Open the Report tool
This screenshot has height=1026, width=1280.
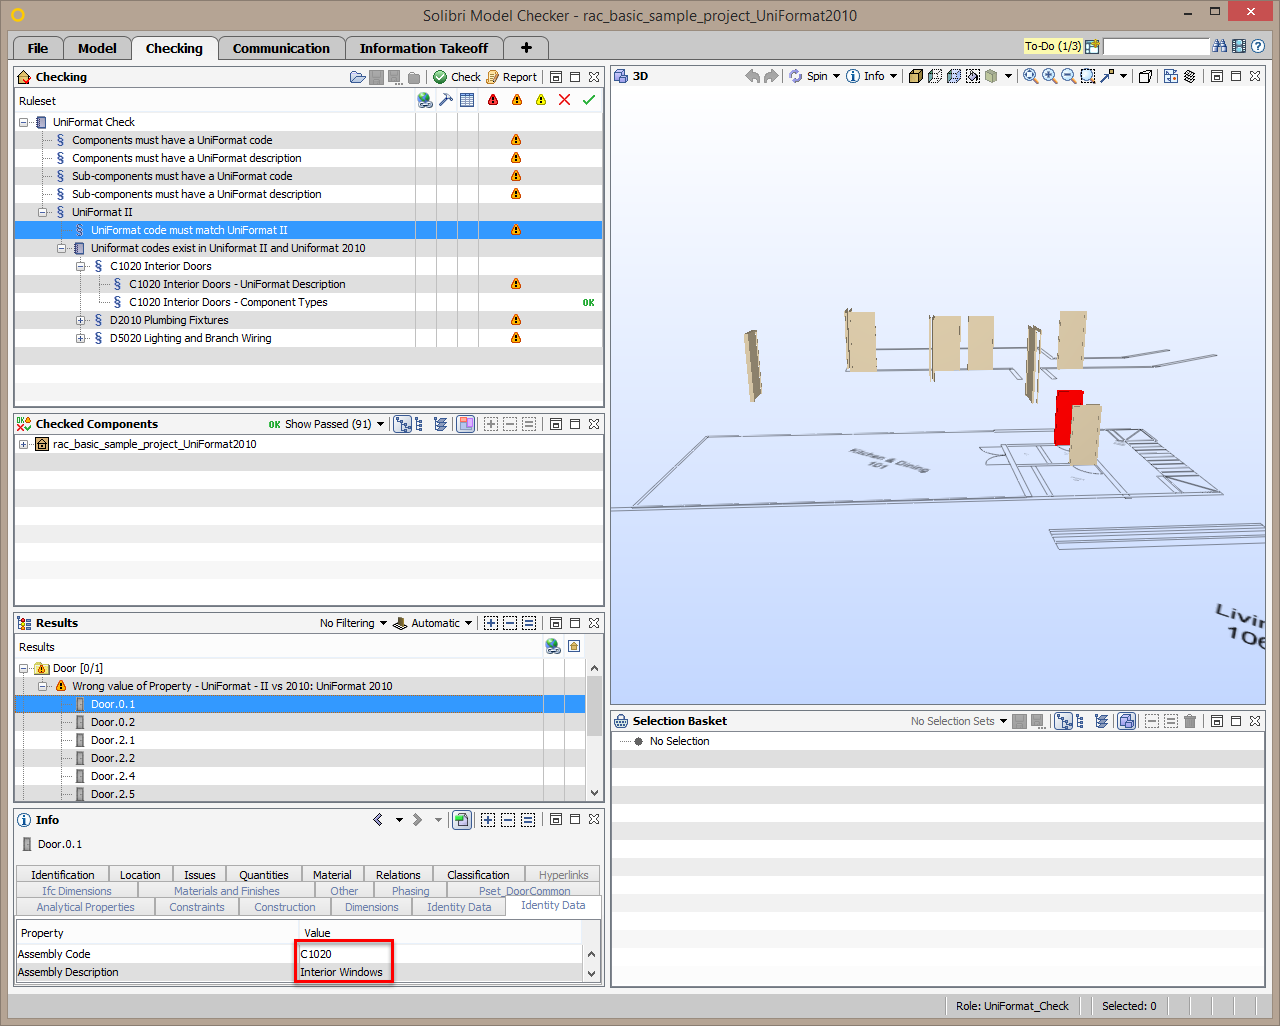(x=512, y=77)
